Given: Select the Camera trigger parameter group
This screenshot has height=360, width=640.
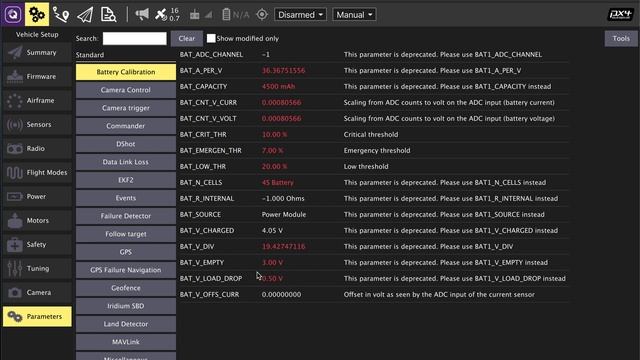Looking at the screenshot, I should pos(126,108).
